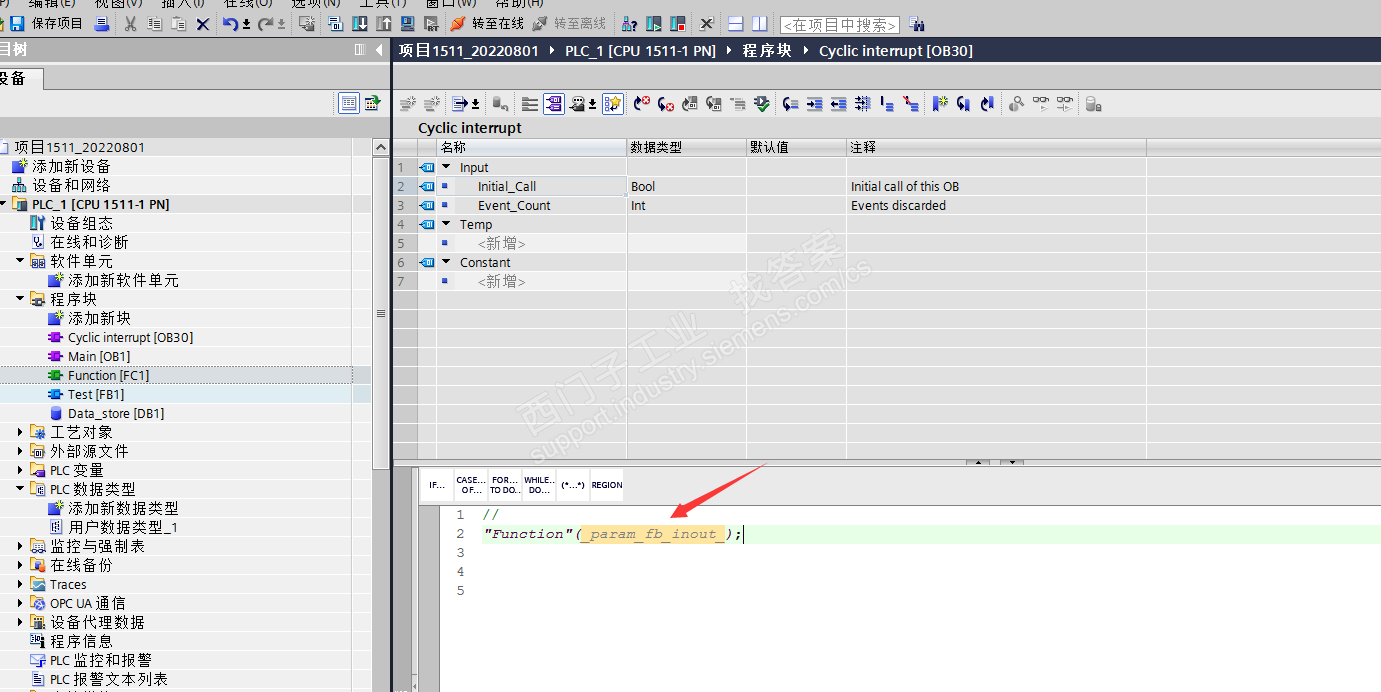The height and width of the screenshot is (692, 1381).
Task: Click the Split editor horizontally icon
Action: [x=736, y=23]
